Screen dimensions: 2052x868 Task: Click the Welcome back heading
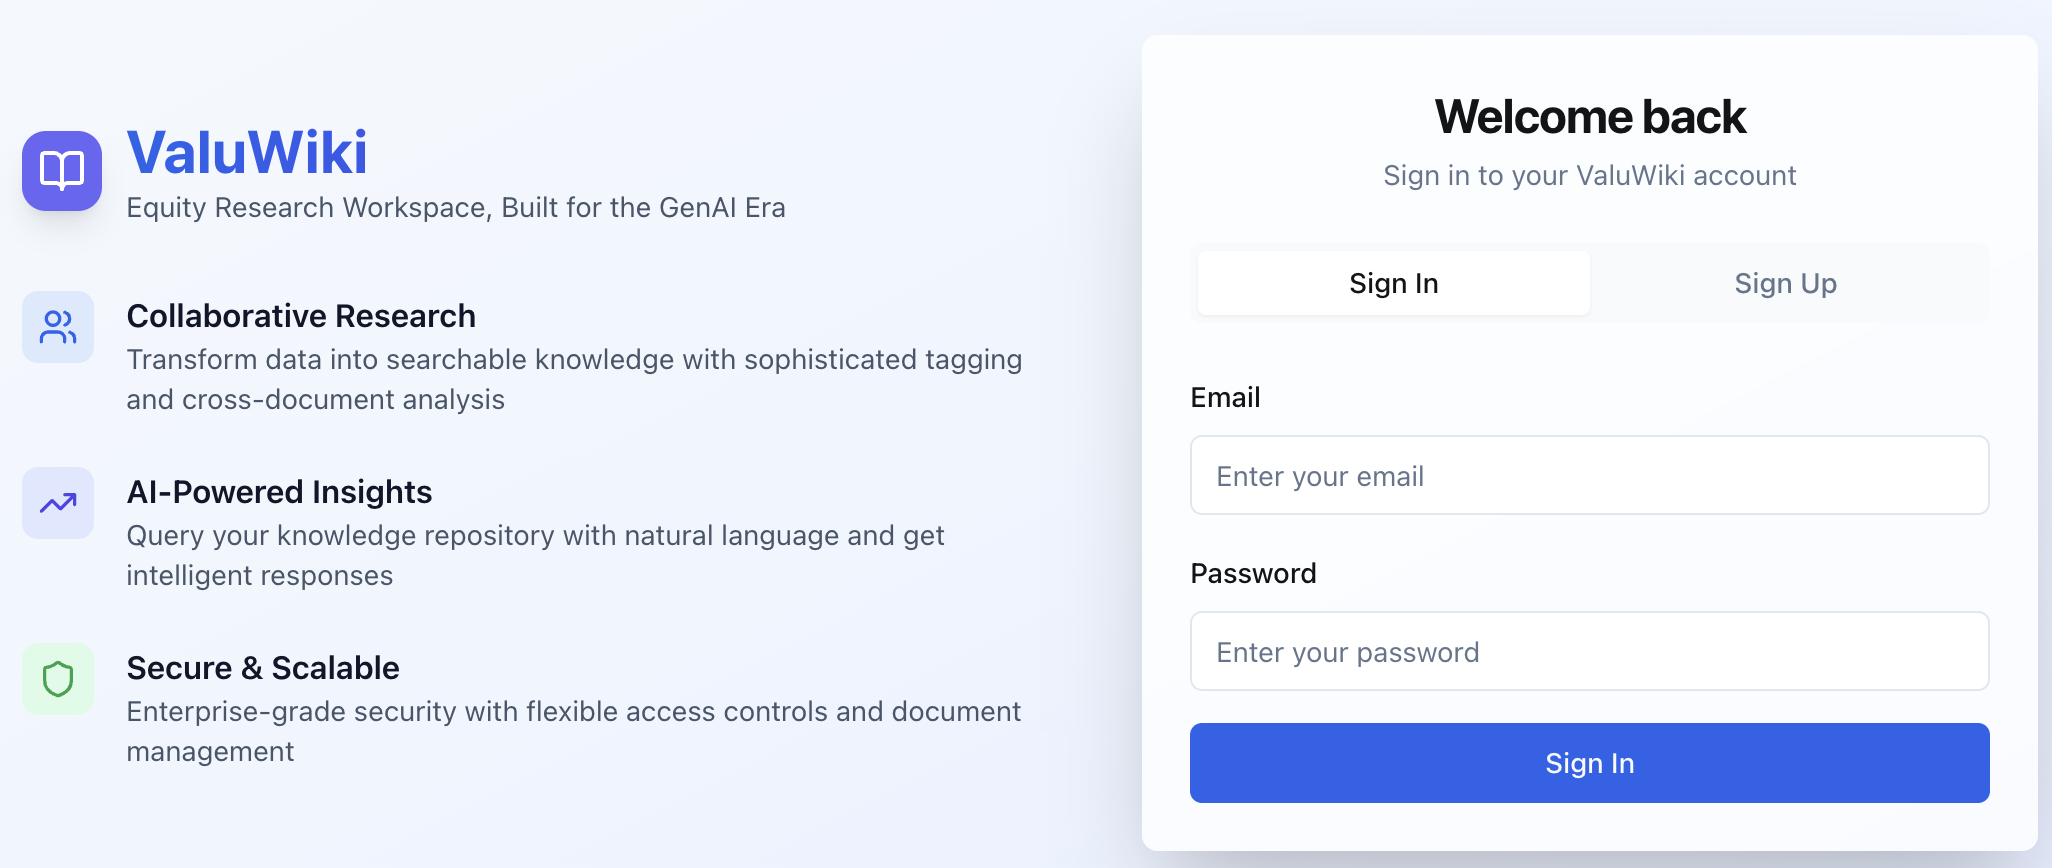pos(1590,117)
